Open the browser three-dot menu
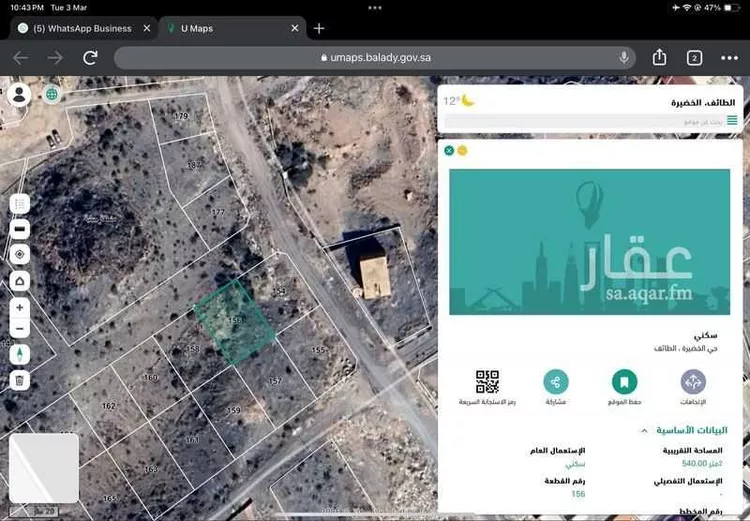 click(729, 58)
